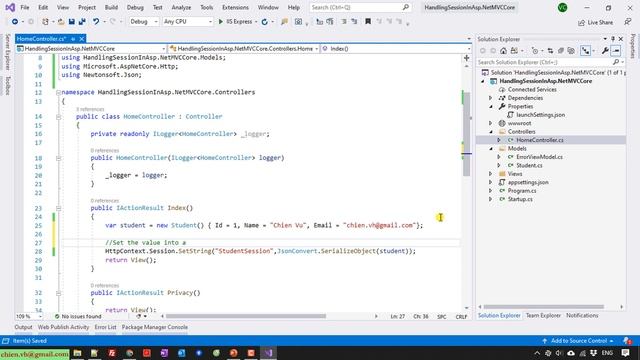The image size is (640, 360).
Task: Click the Home icon in Solution Explorer
Action: [503, 51]
